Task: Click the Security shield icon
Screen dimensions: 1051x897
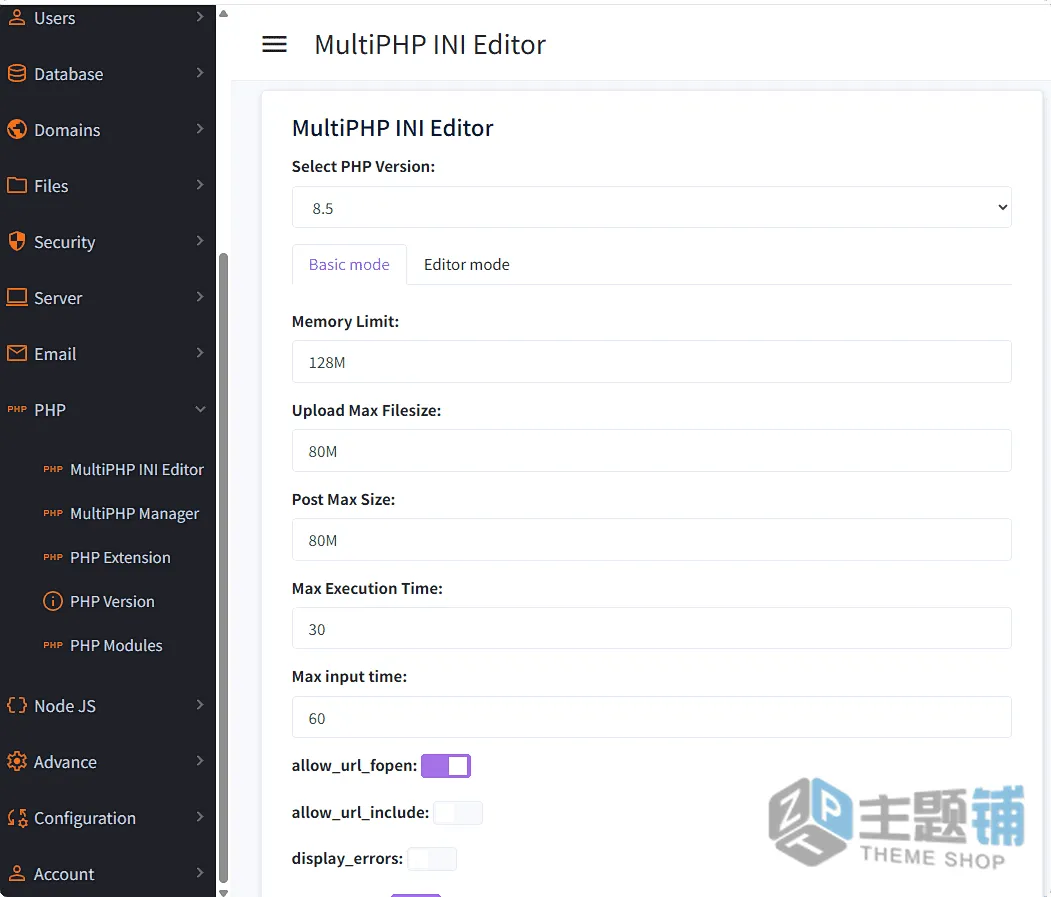Action: 17,241
